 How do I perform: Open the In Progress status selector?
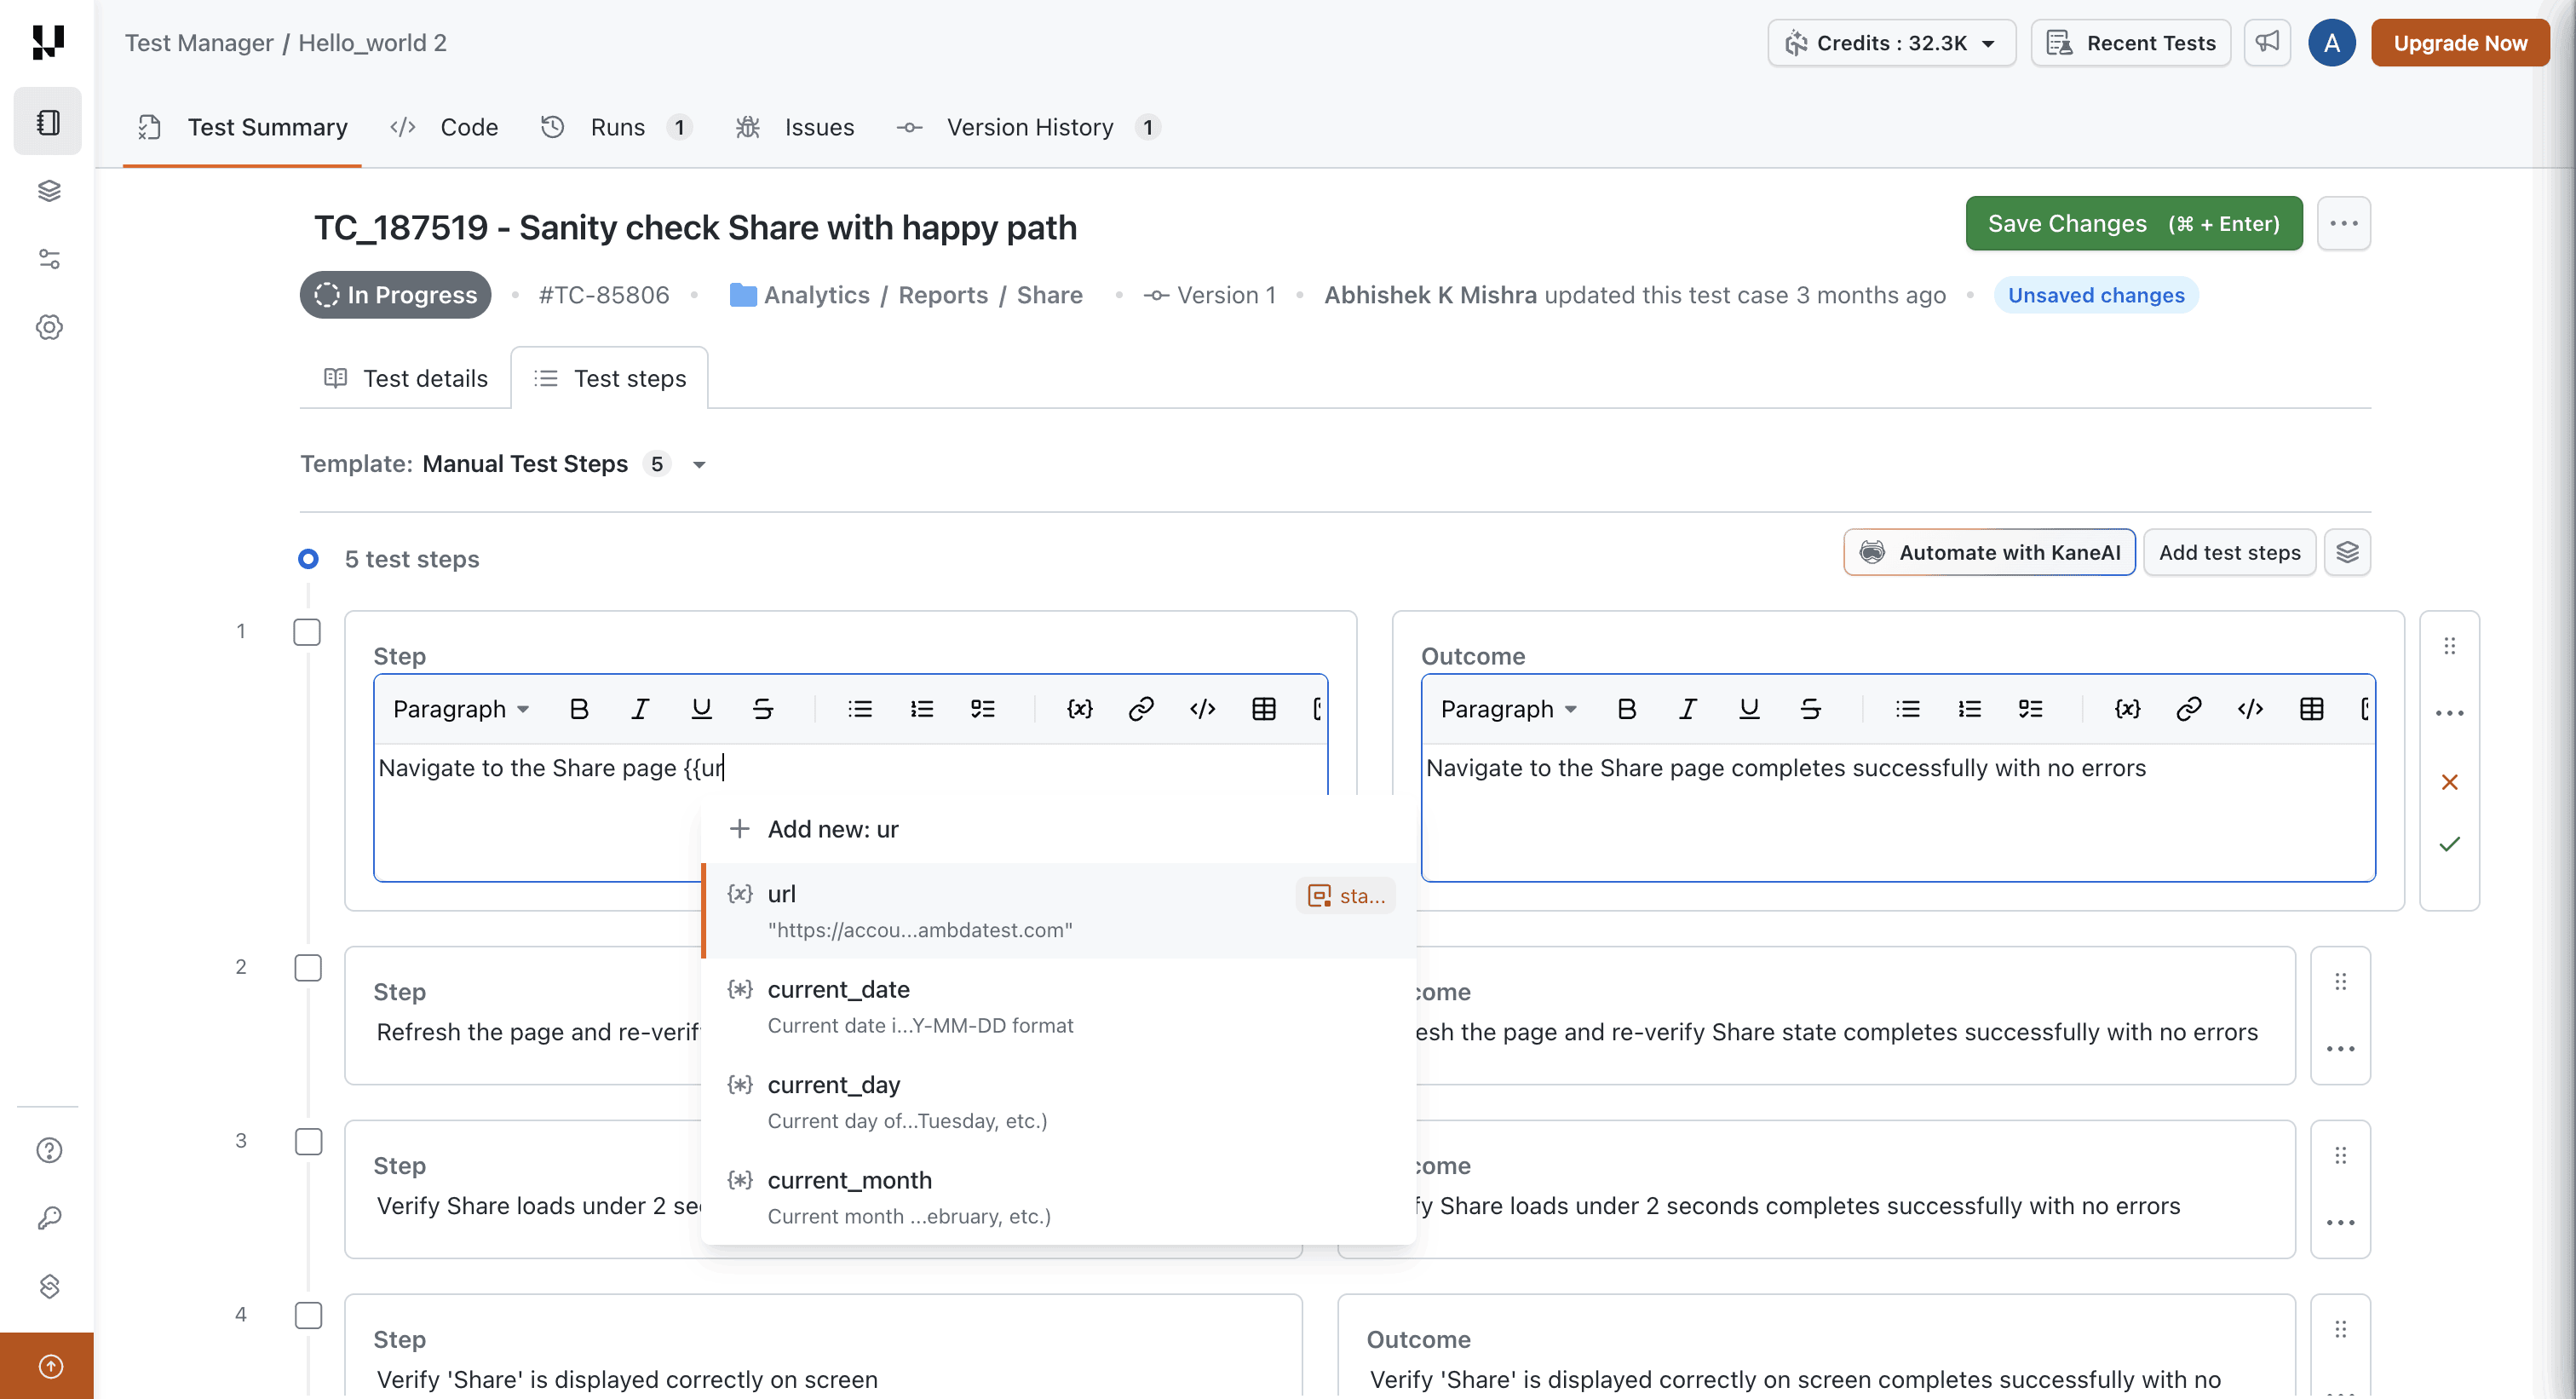tap(396, 295)
